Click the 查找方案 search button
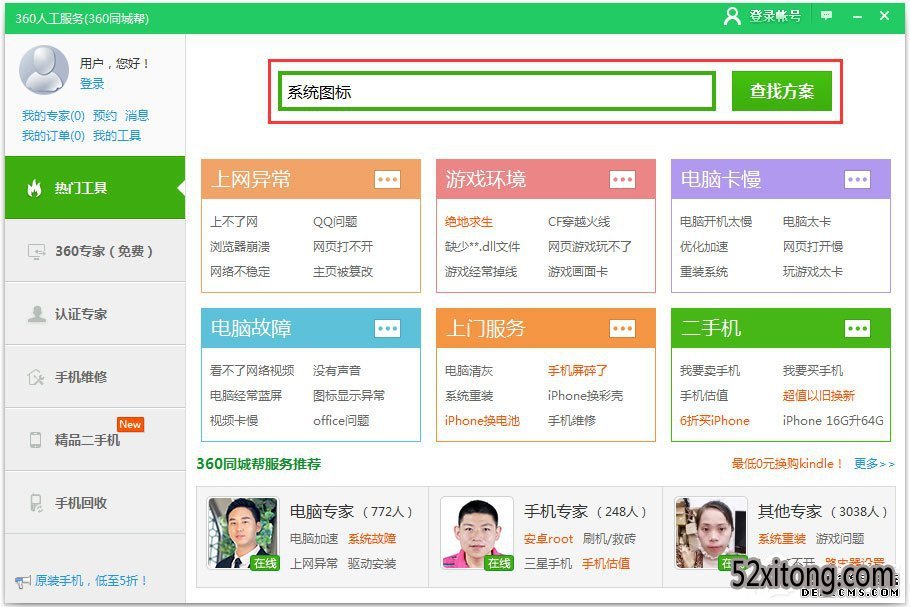 782,91
